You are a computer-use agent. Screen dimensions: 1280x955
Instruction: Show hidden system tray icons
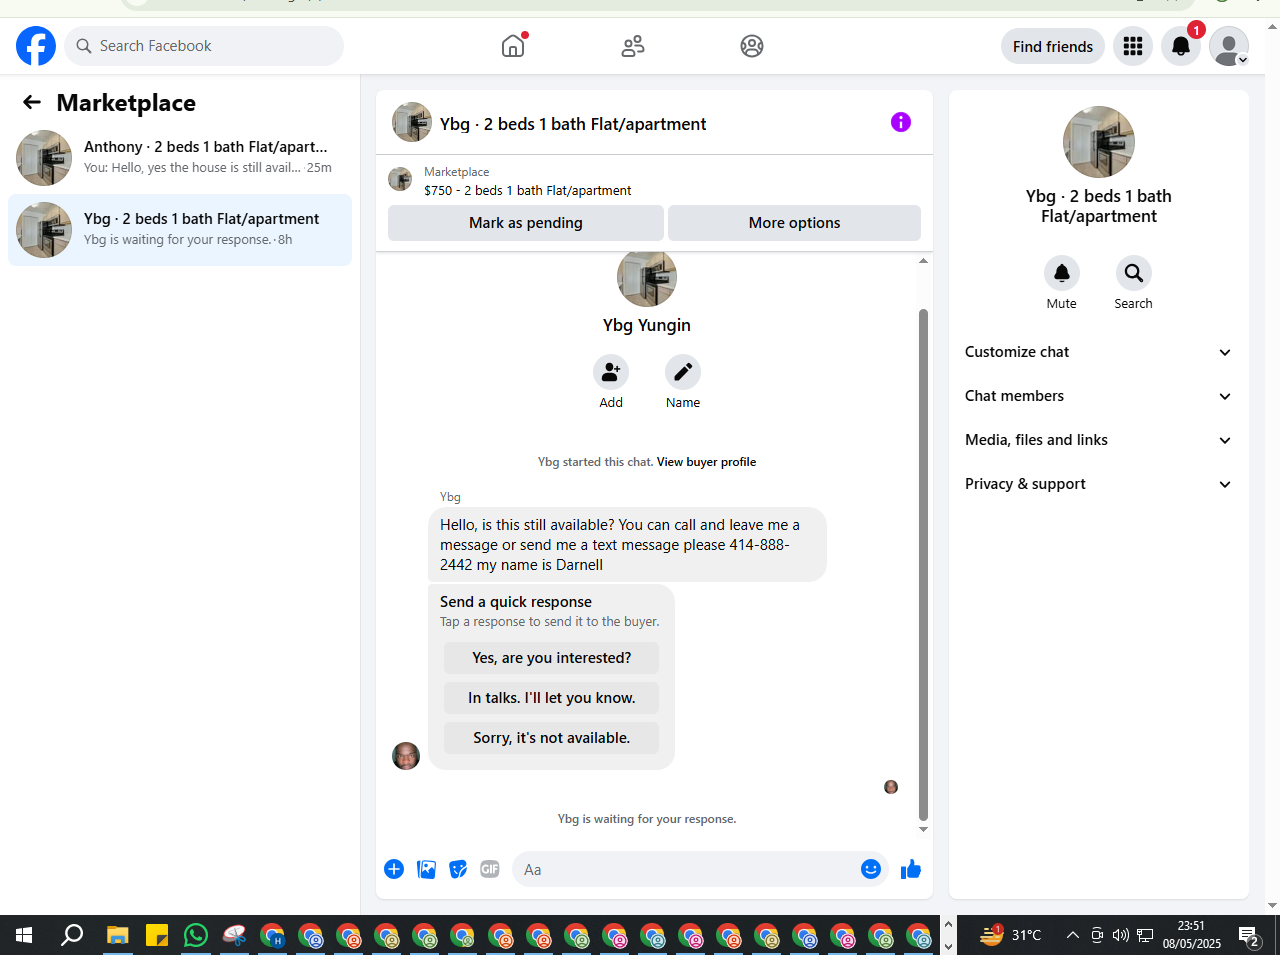click(x=1072, y=936)
